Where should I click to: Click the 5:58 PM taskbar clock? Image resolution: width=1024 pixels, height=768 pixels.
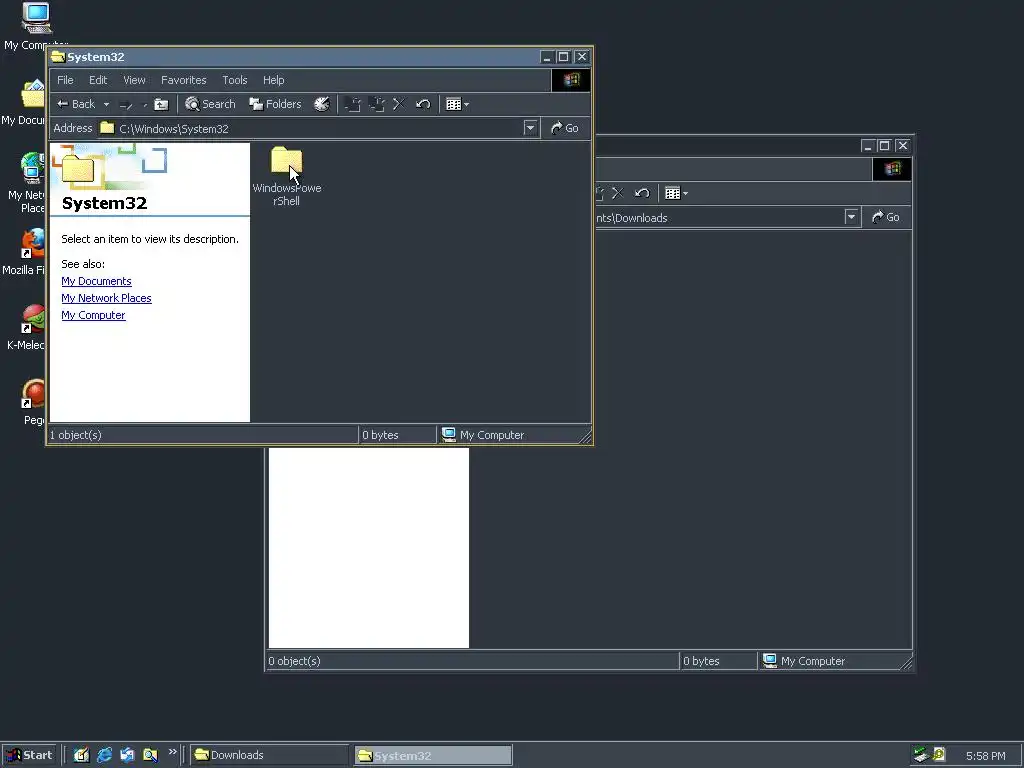coord(985,756)
